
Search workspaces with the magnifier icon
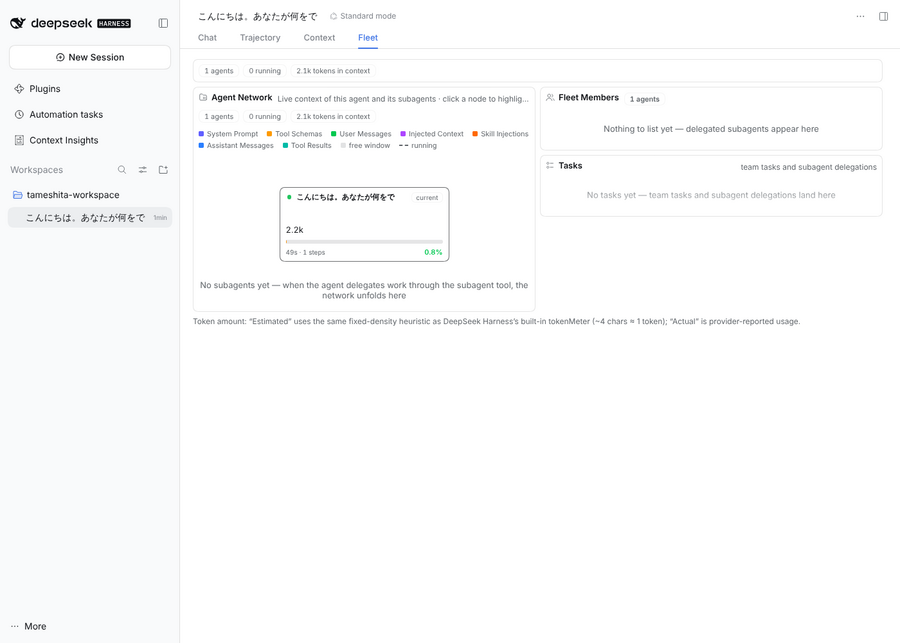pos(122,169)
